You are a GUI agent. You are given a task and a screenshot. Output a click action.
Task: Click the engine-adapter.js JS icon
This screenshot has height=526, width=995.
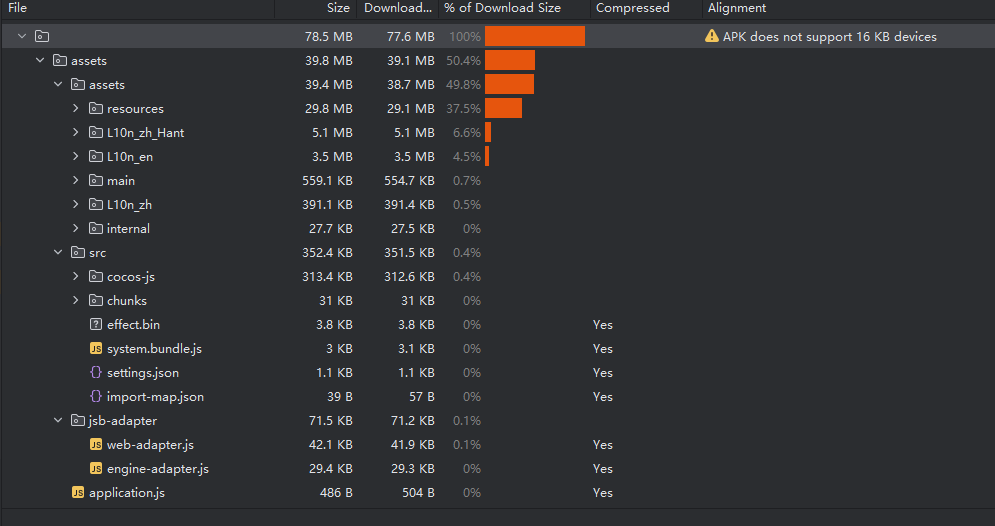pos(96,469)
